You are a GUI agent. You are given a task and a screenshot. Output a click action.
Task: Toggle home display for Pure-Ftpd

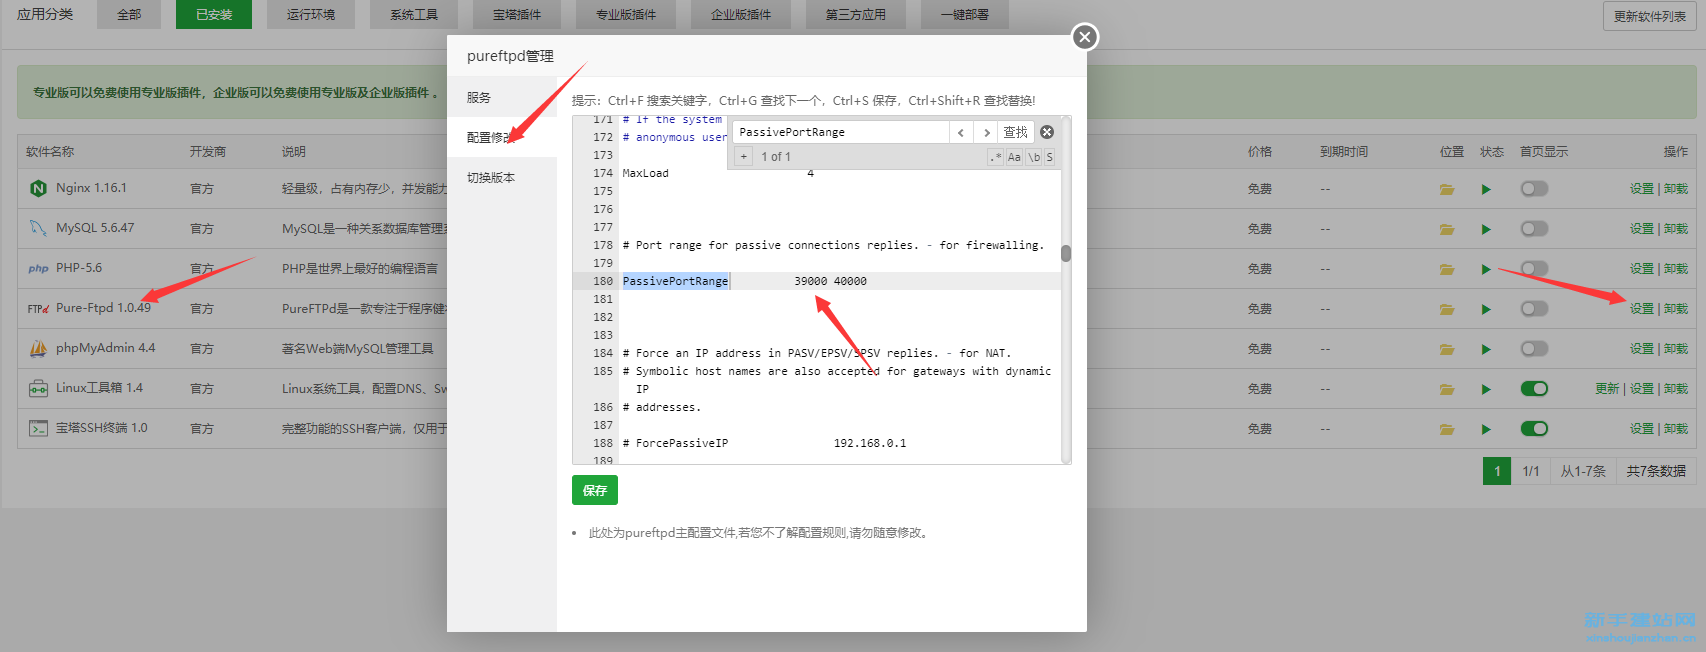coord(1534,309)
